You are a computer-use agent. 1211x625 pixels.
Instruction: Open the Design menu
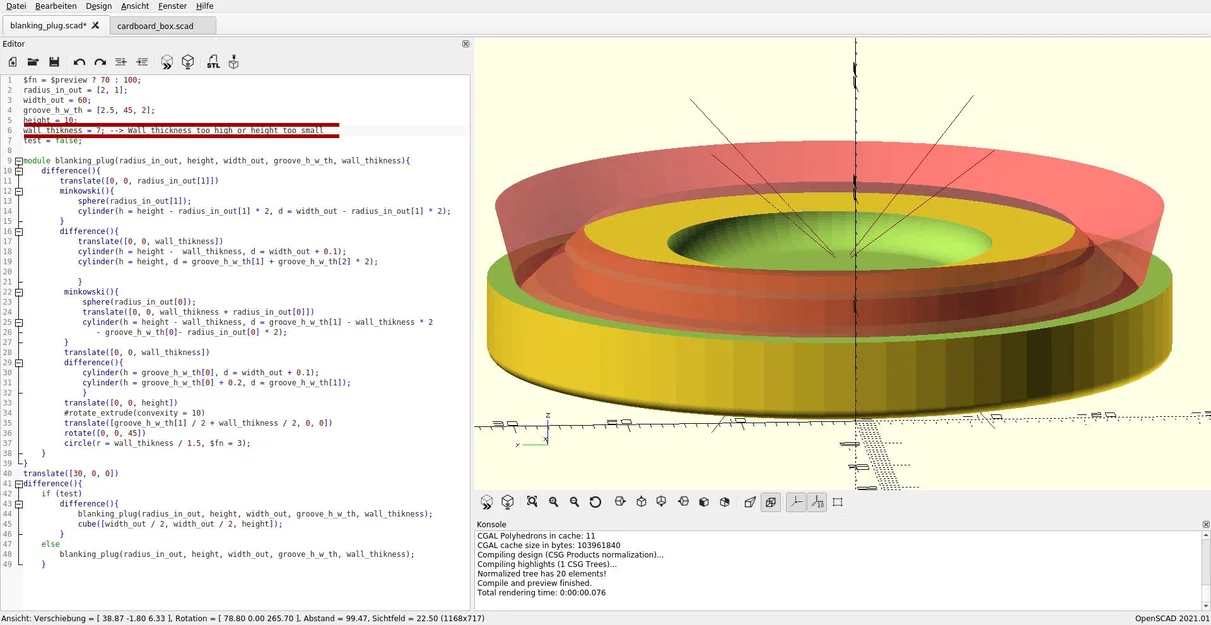99,6
